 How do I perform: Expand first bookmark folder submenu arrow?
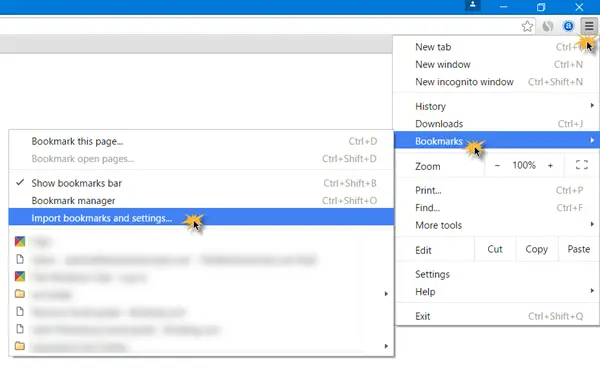386,294
